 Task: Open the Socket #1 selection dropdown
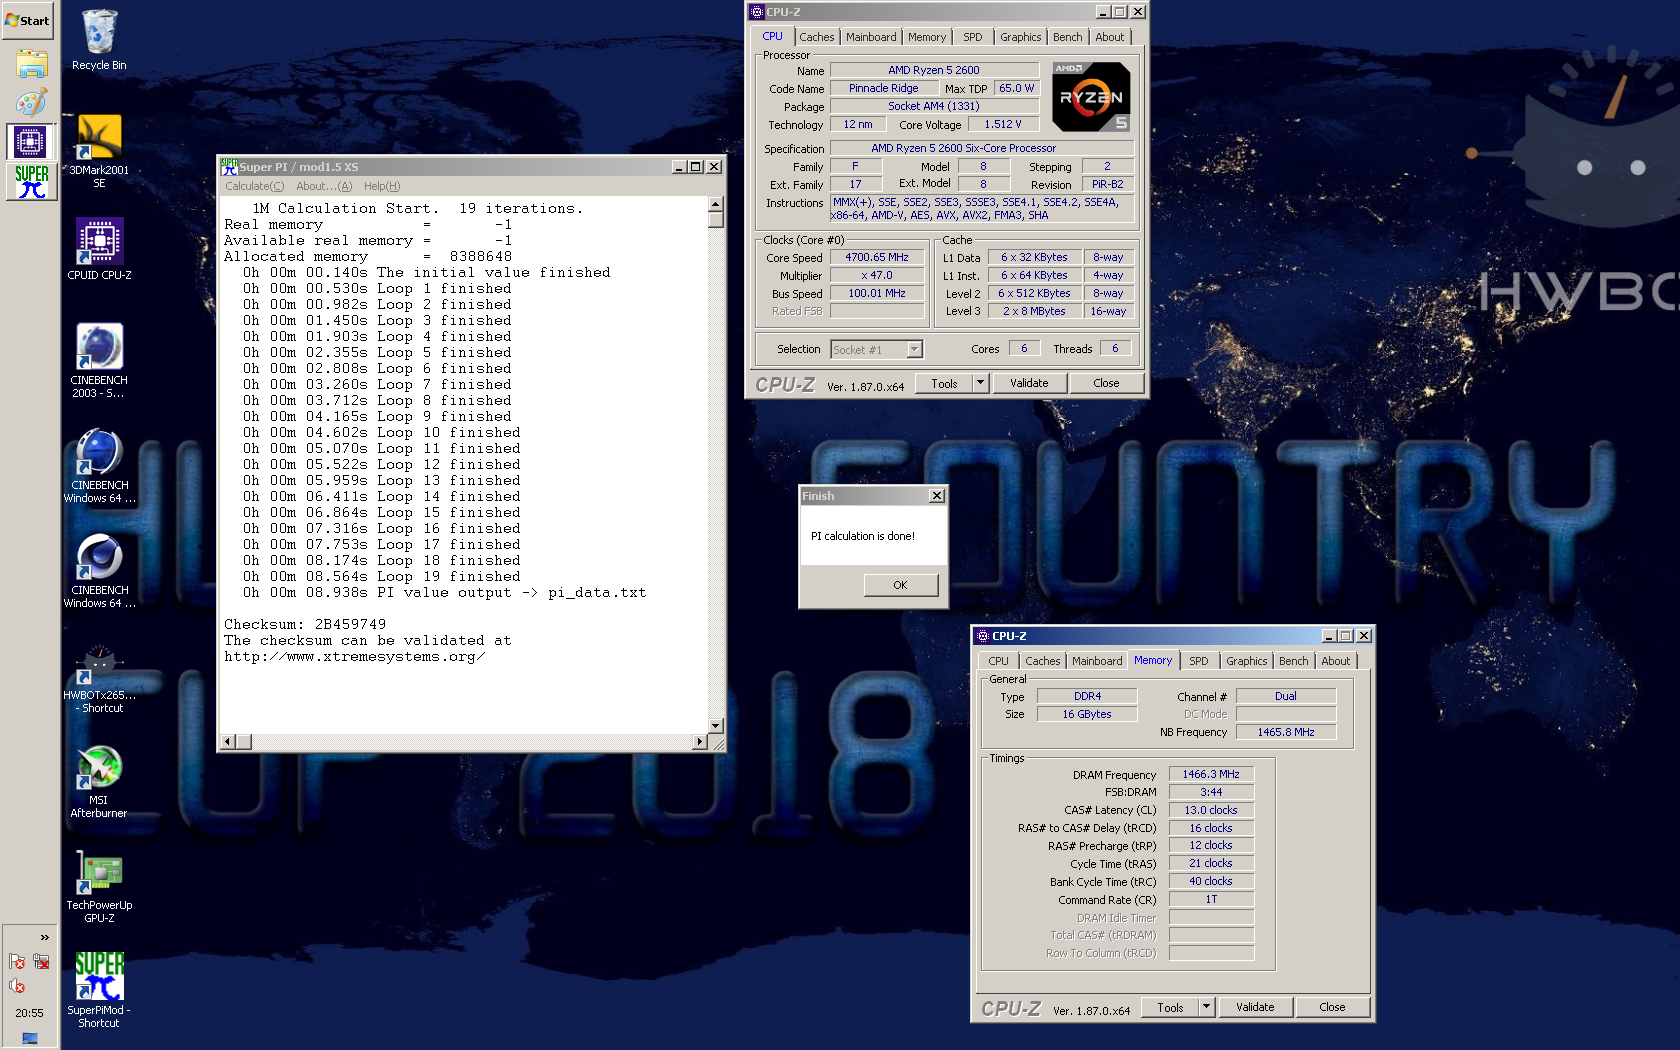(914, 349)
